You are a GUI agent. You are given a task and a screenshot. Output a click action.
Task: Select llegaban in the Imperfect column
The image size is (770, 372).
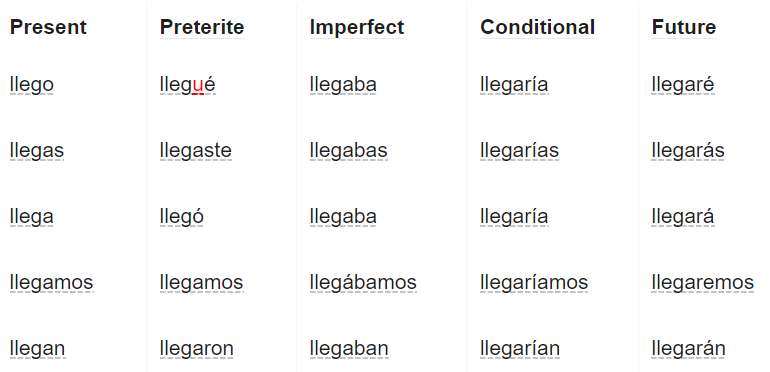[349, 349]
